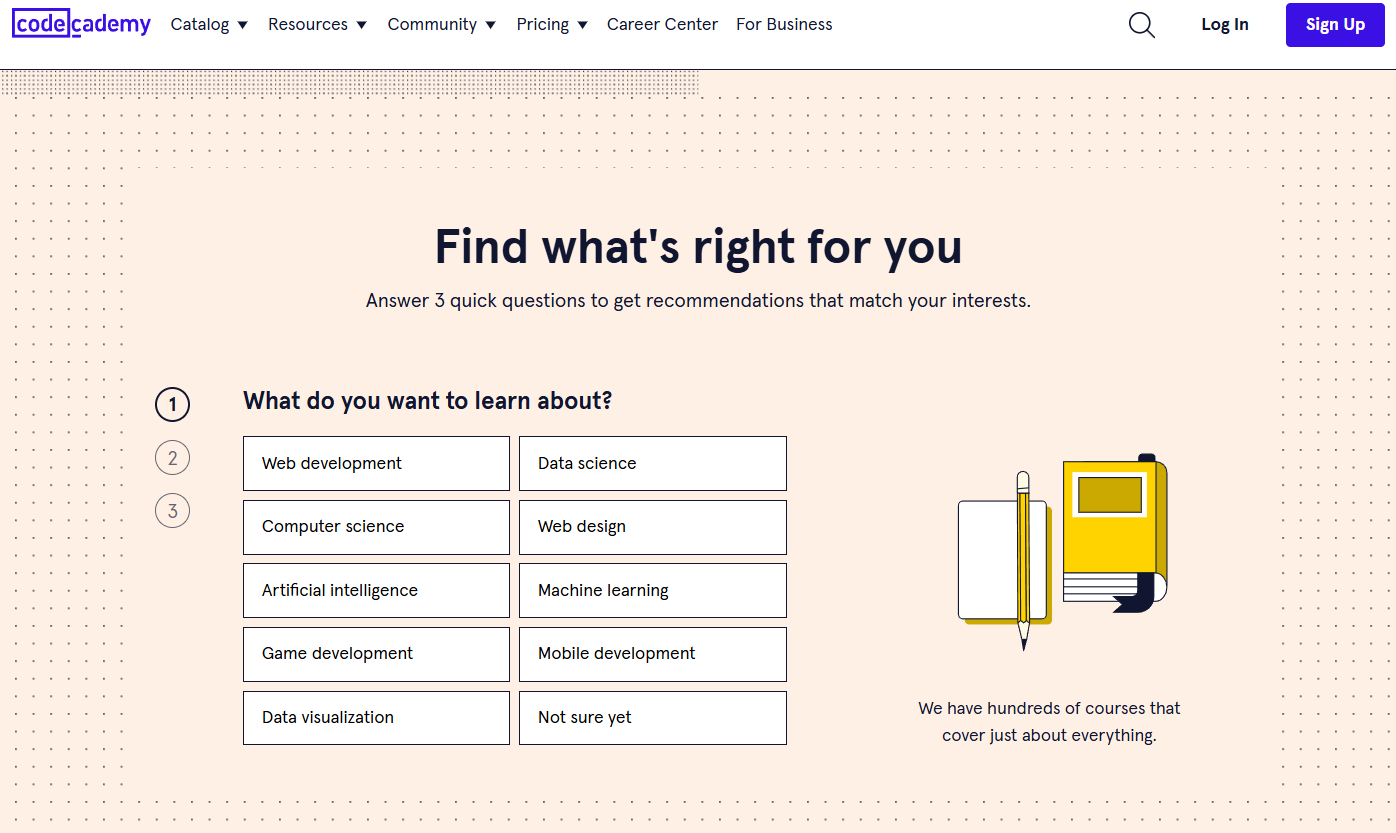Expand the Catalog dropdown menu
Viewport: 1396px width, 833px height.
(x=209, y=24)
